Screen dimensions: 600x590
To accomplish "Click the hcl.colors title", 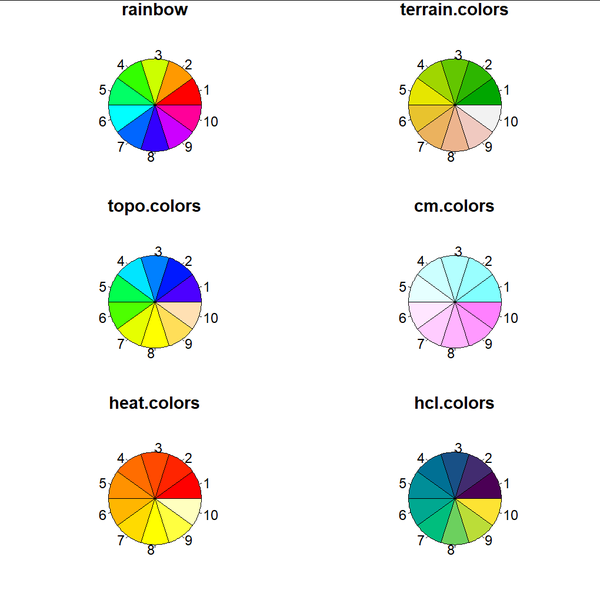I will pyautogui.click(x=454, y=403).
